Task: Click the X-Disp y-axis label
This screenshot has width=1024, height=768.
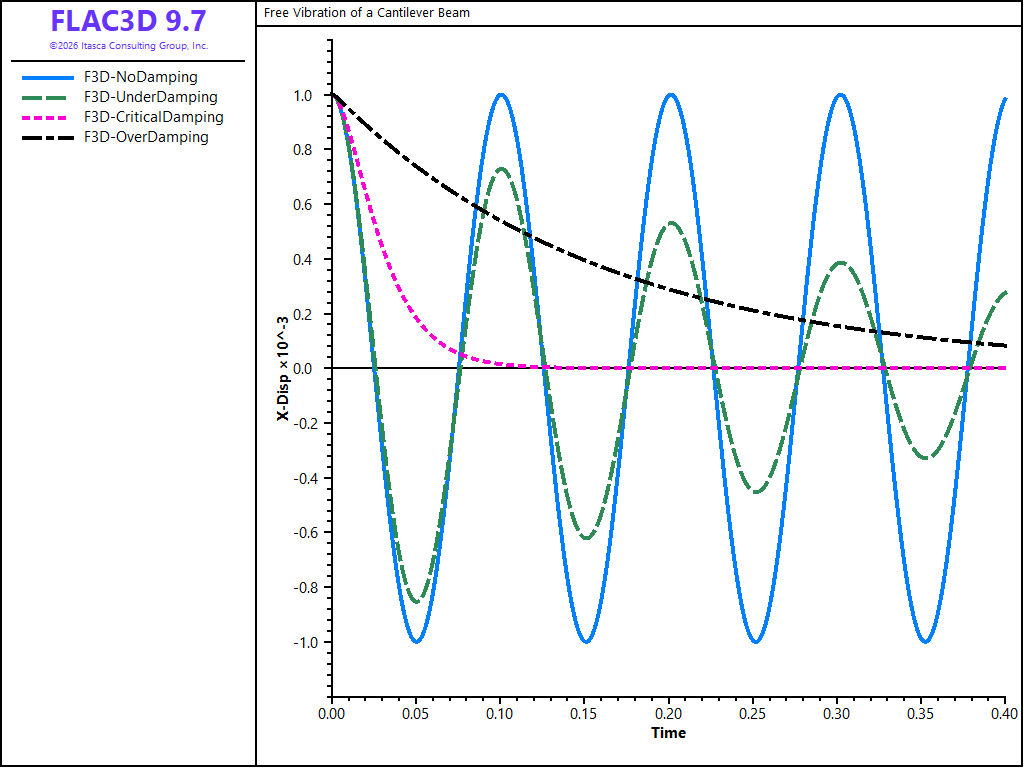Action: coord(283,368)
